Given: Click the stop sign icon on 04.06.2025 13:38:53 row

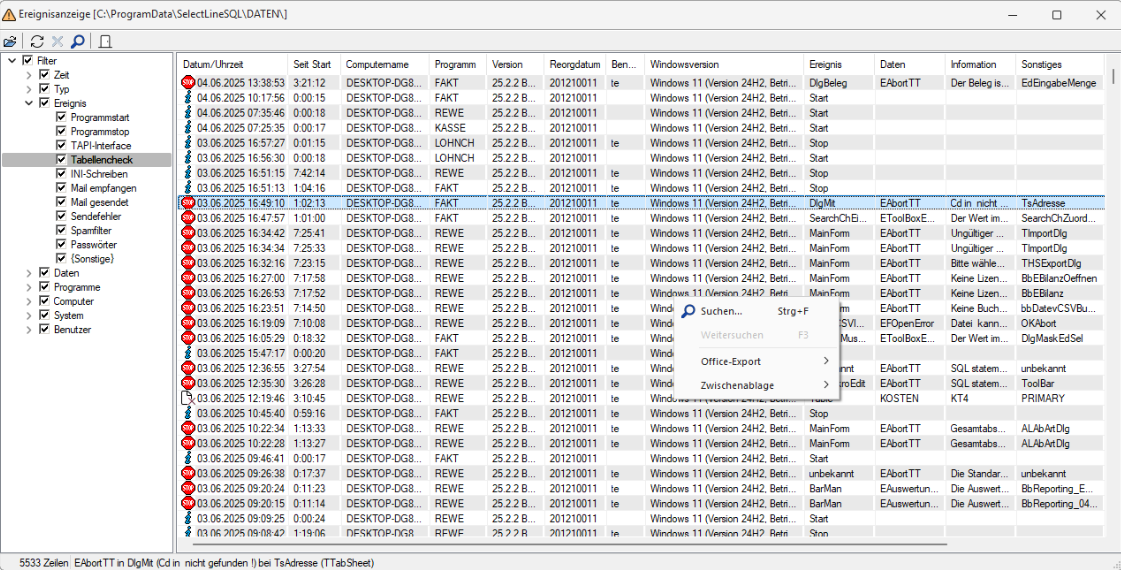Looking at the screenshot, I should (187, 83).
